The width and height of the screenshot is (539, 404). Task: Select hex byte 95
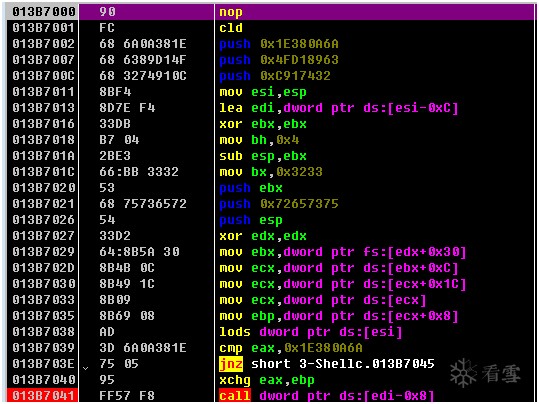pos(107,380)
